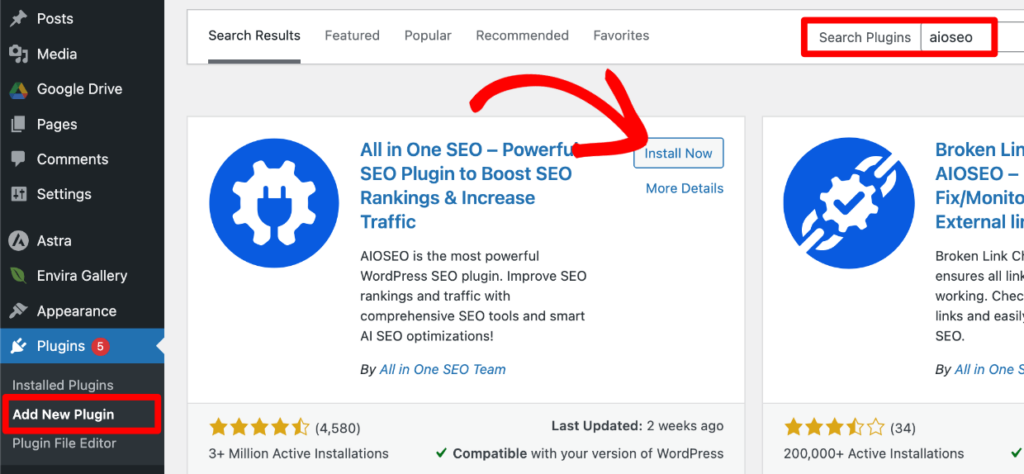Open the Popular plugins tab
The height and width of the screenshot is (474, 1024).
(x=428, y=35)
